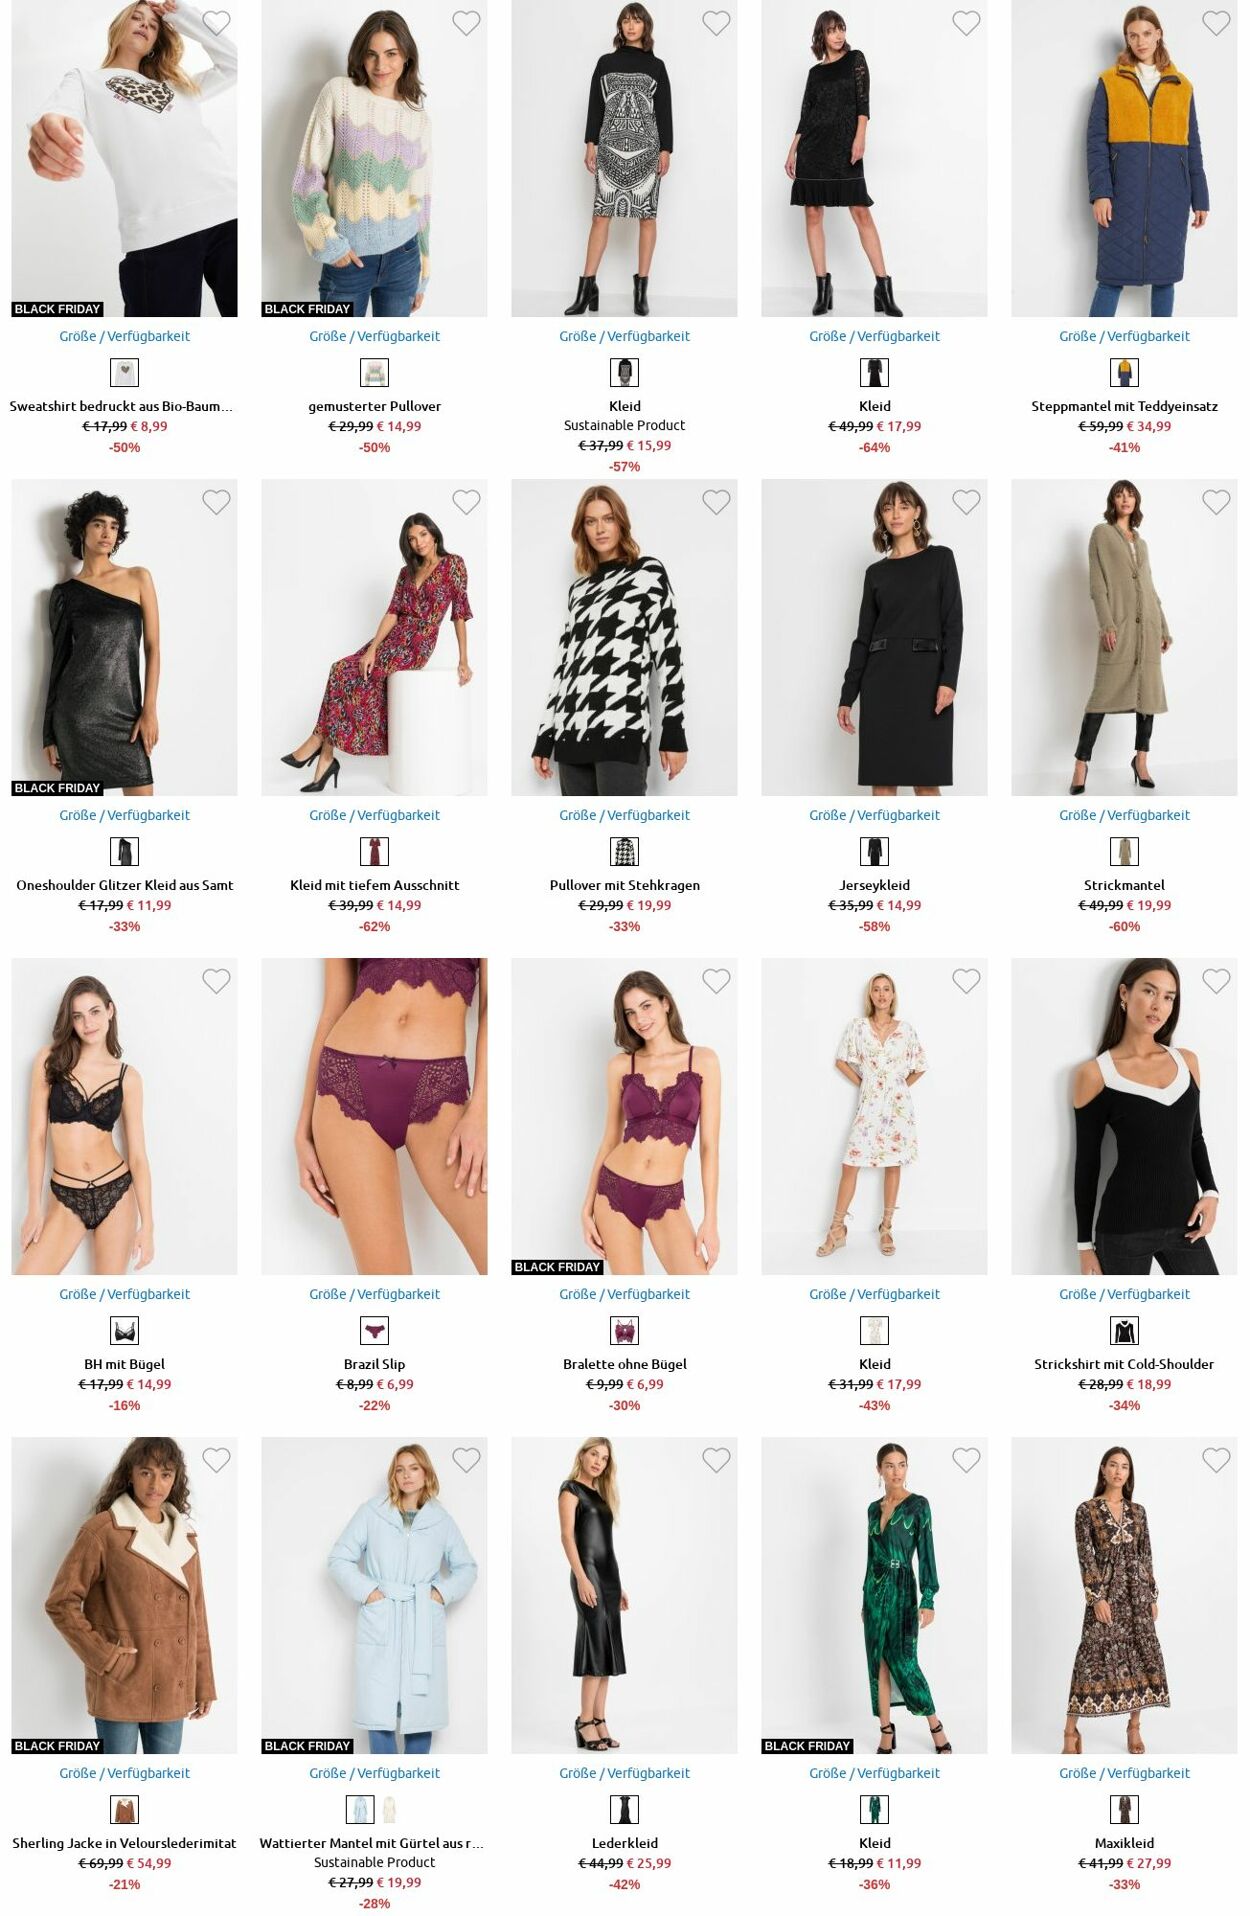Open Kleid mit tiefem Ausschnitt product link
The width and height of the screenshot is (1250, 1916).
pos(374,885)
